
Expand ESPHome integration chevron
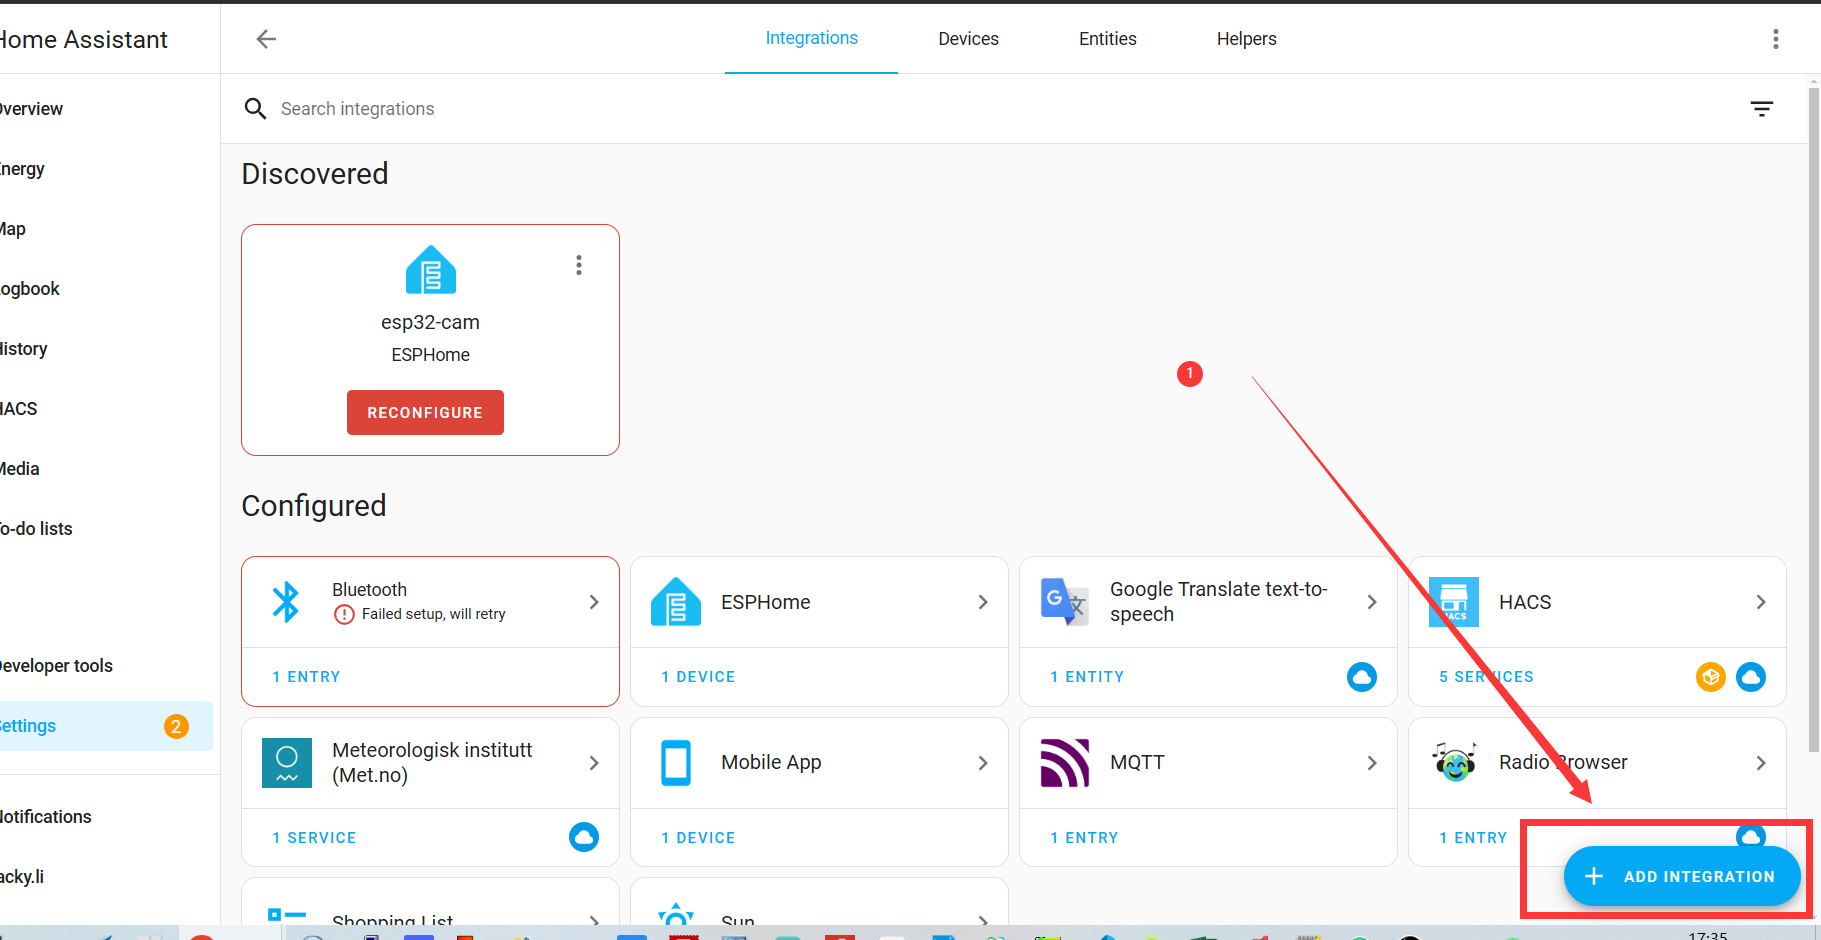983,602
